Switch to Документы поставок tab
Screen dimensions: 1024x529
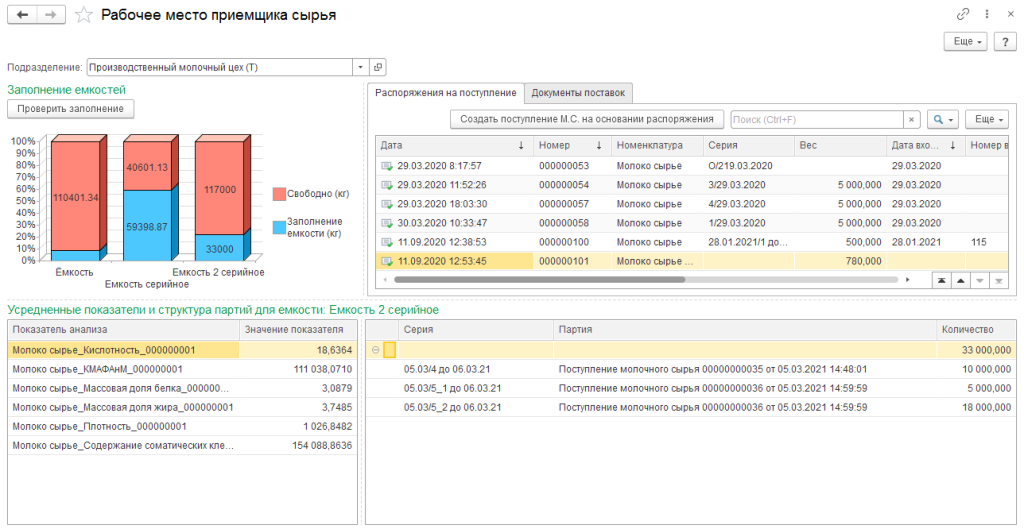(x=578, y=93)
